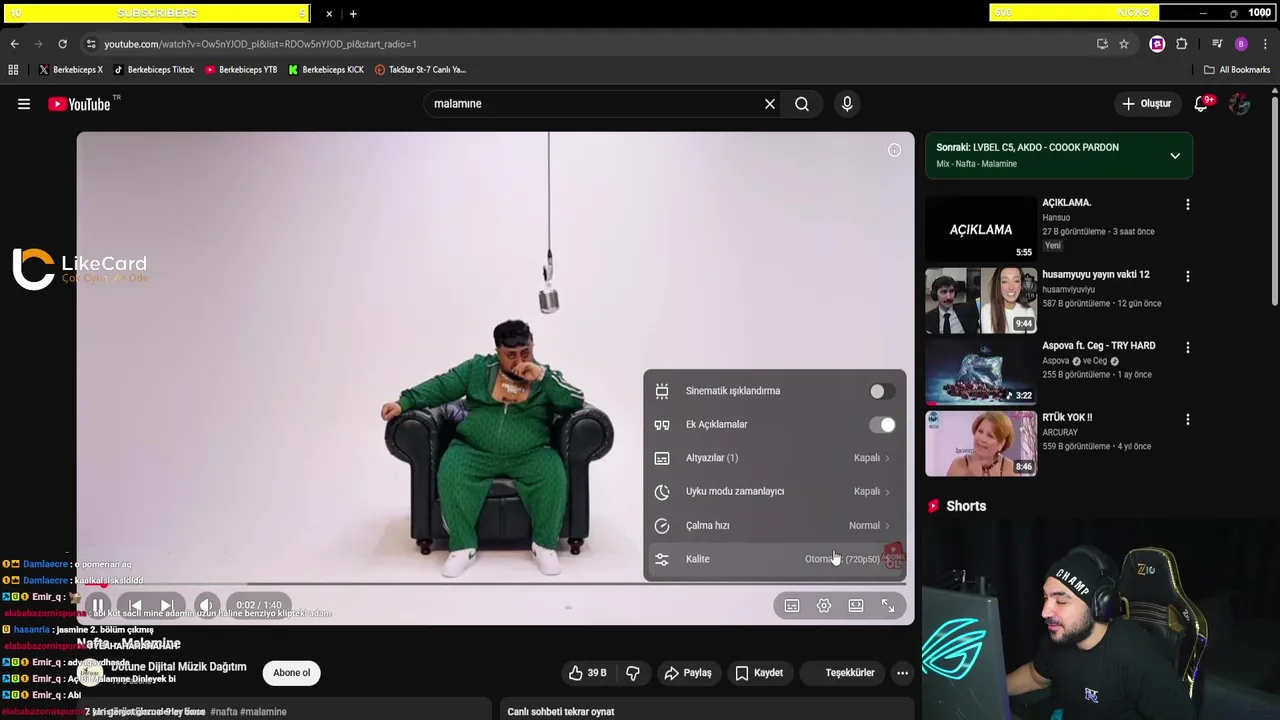Click Kaydet save button
This screenshot has height=720, width=1280.
pyautogui.click(x=759, y=673)
